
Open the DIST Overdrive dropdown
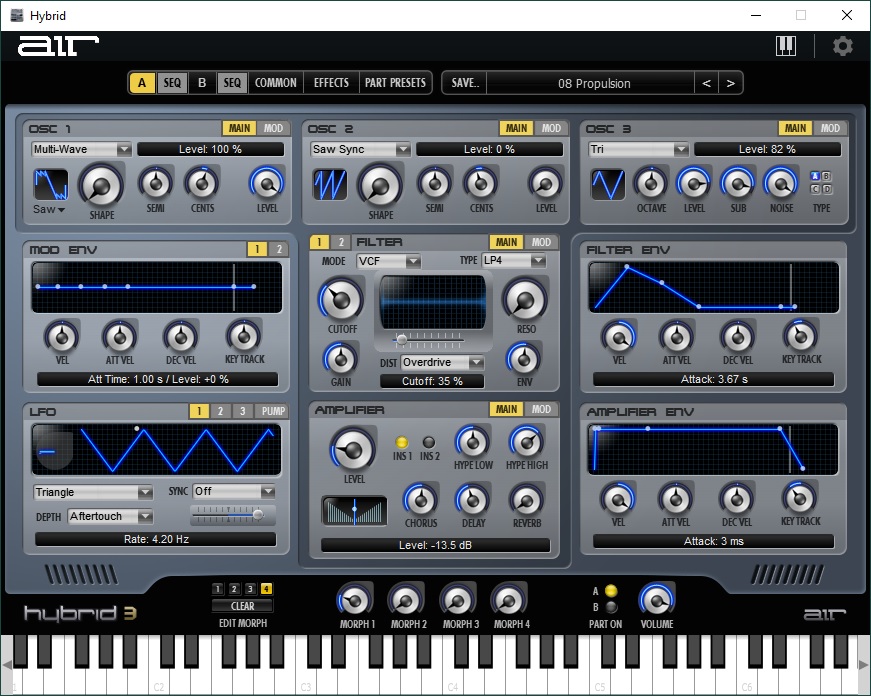(x=442, y=362)
